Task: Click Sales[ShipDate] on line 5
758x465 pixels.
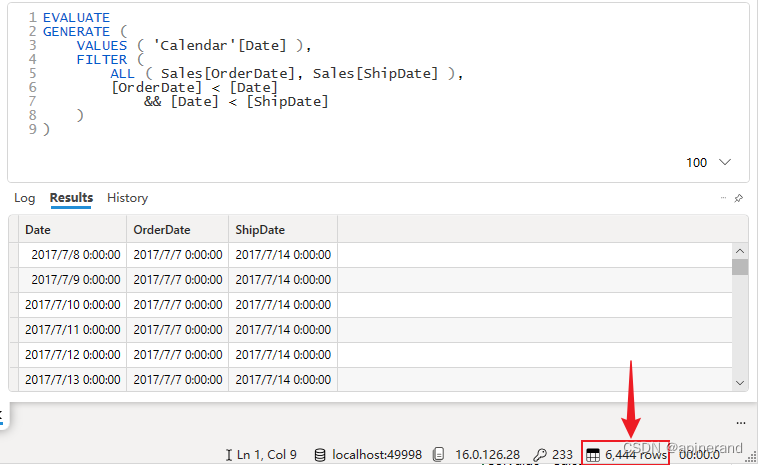Action: coord(376,74)
